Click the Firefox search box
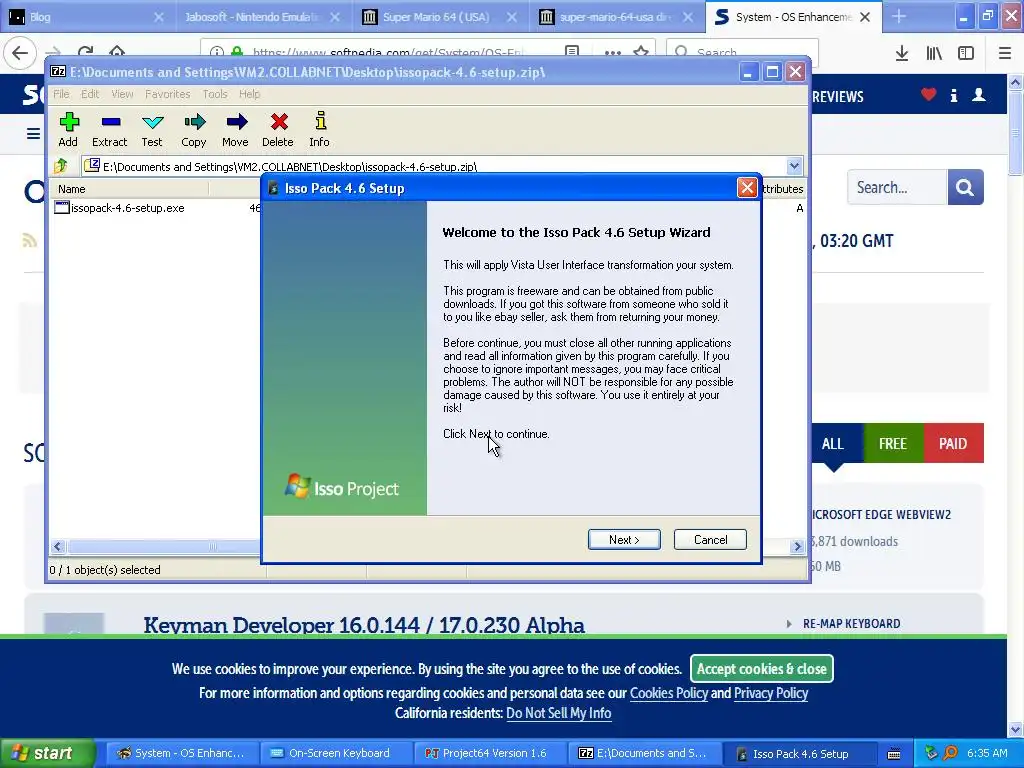 click(x=742, y=52)
